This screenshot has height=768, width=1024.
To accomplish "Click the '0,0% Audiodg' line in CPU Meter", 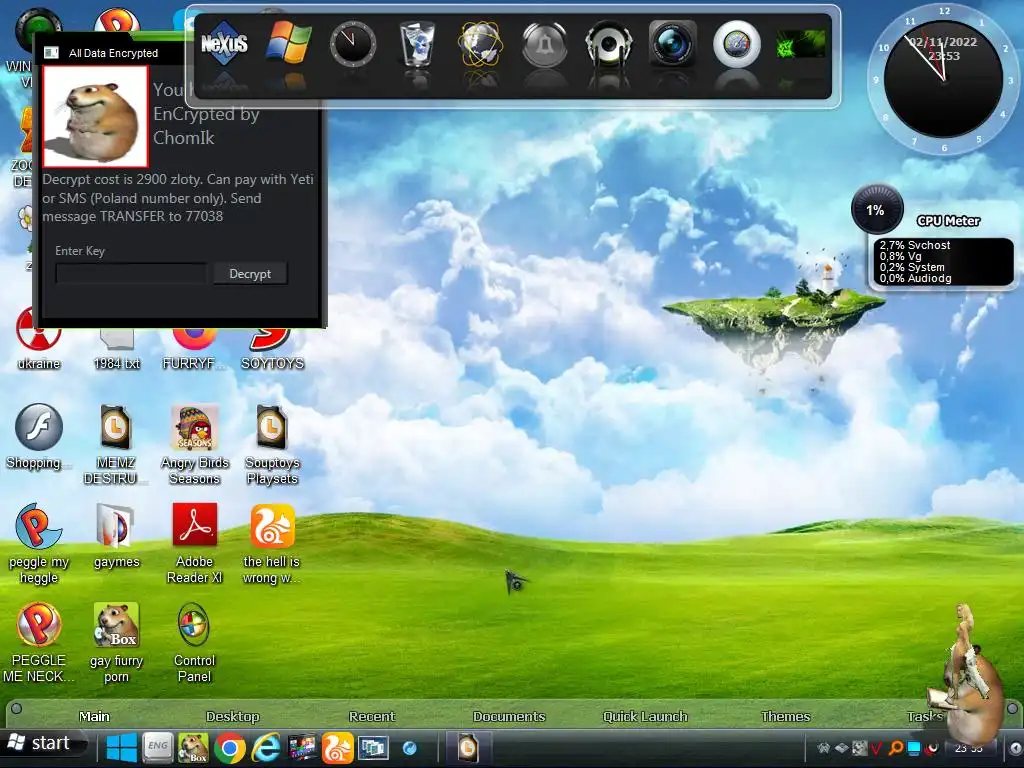I will pos(915,278).
